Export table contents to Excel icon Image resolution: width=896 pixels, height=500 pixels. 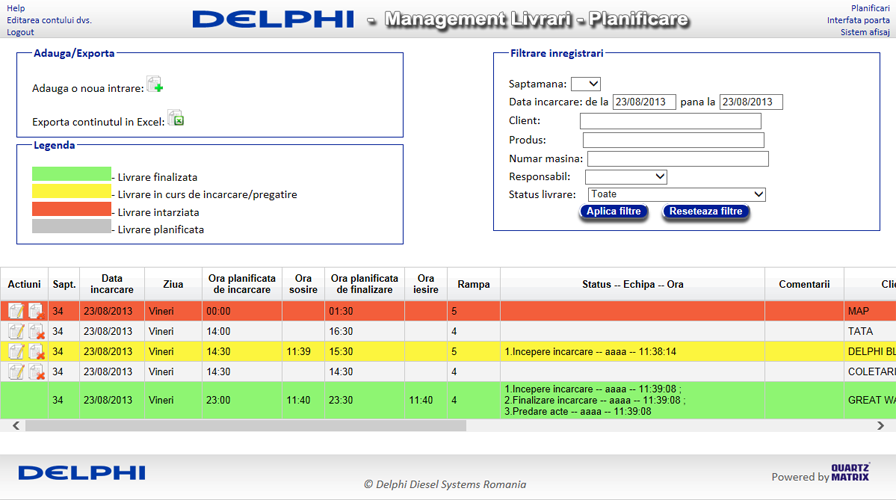coord(175,118)
